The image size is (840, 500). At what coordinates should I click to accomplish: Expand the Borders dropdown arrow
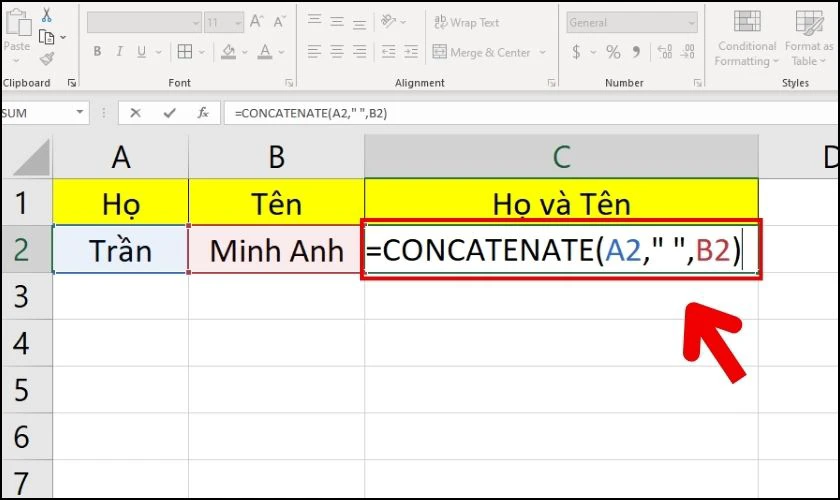(202, 52)
